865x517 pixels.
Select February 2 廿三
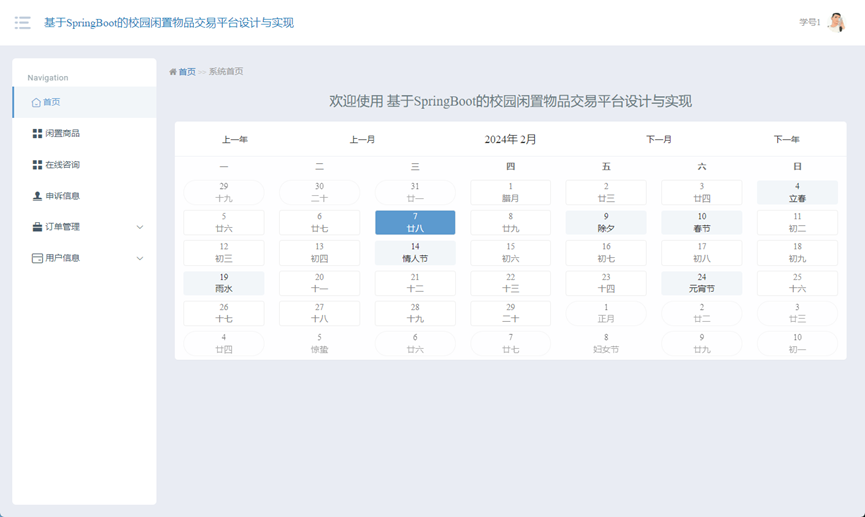(606, 193)
